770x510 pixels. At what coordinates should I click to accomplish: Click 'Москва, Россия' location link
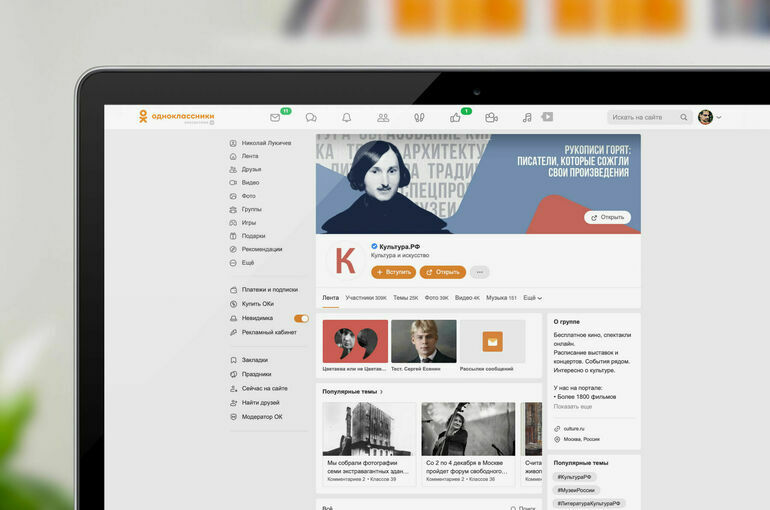point(581,439)
